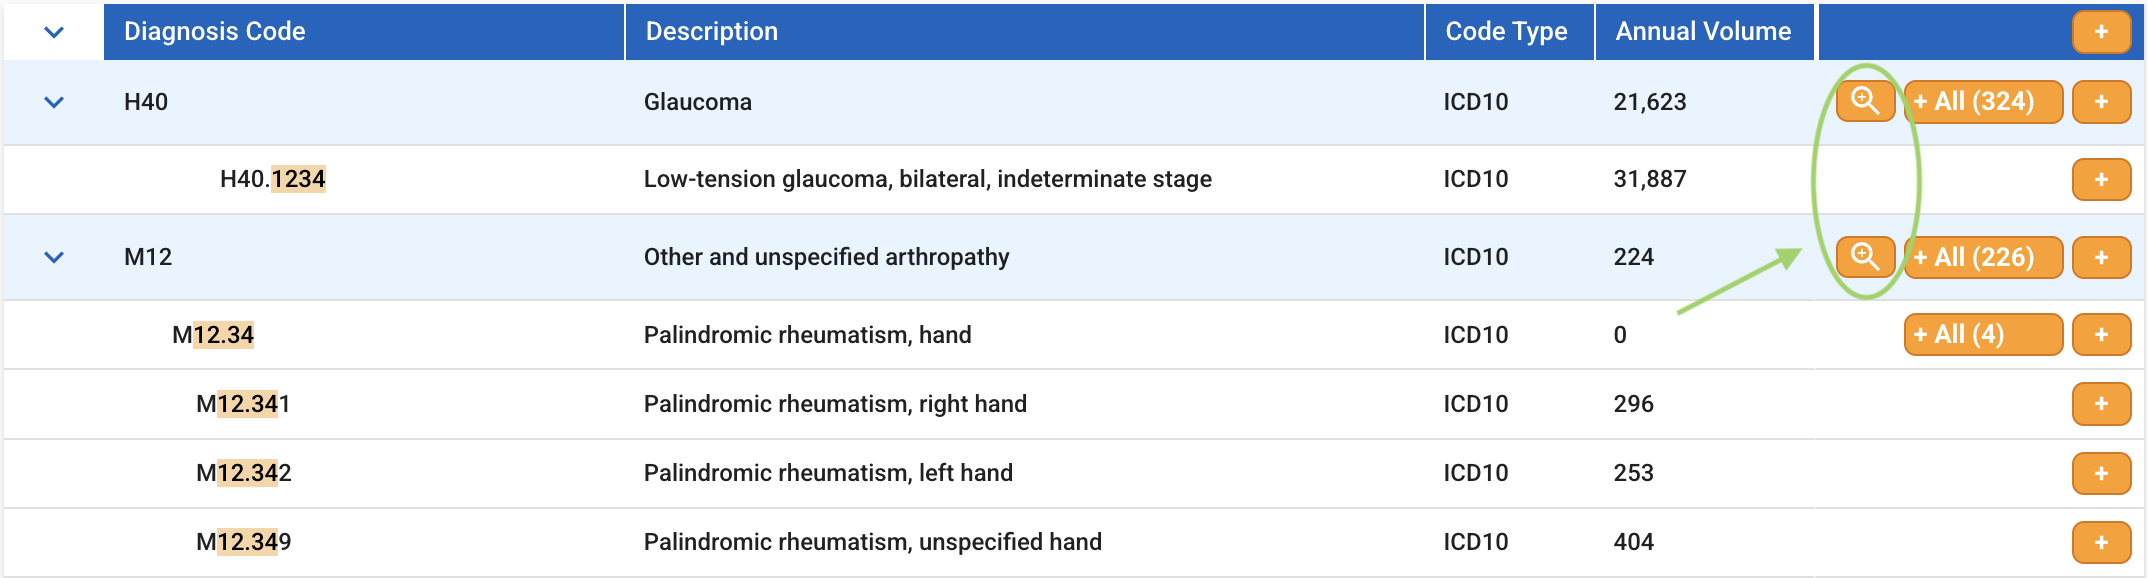This screenshot has width=2148, height=578.
Task: Add M12.342 left hand code with plus
Action: pos(2101,473)
